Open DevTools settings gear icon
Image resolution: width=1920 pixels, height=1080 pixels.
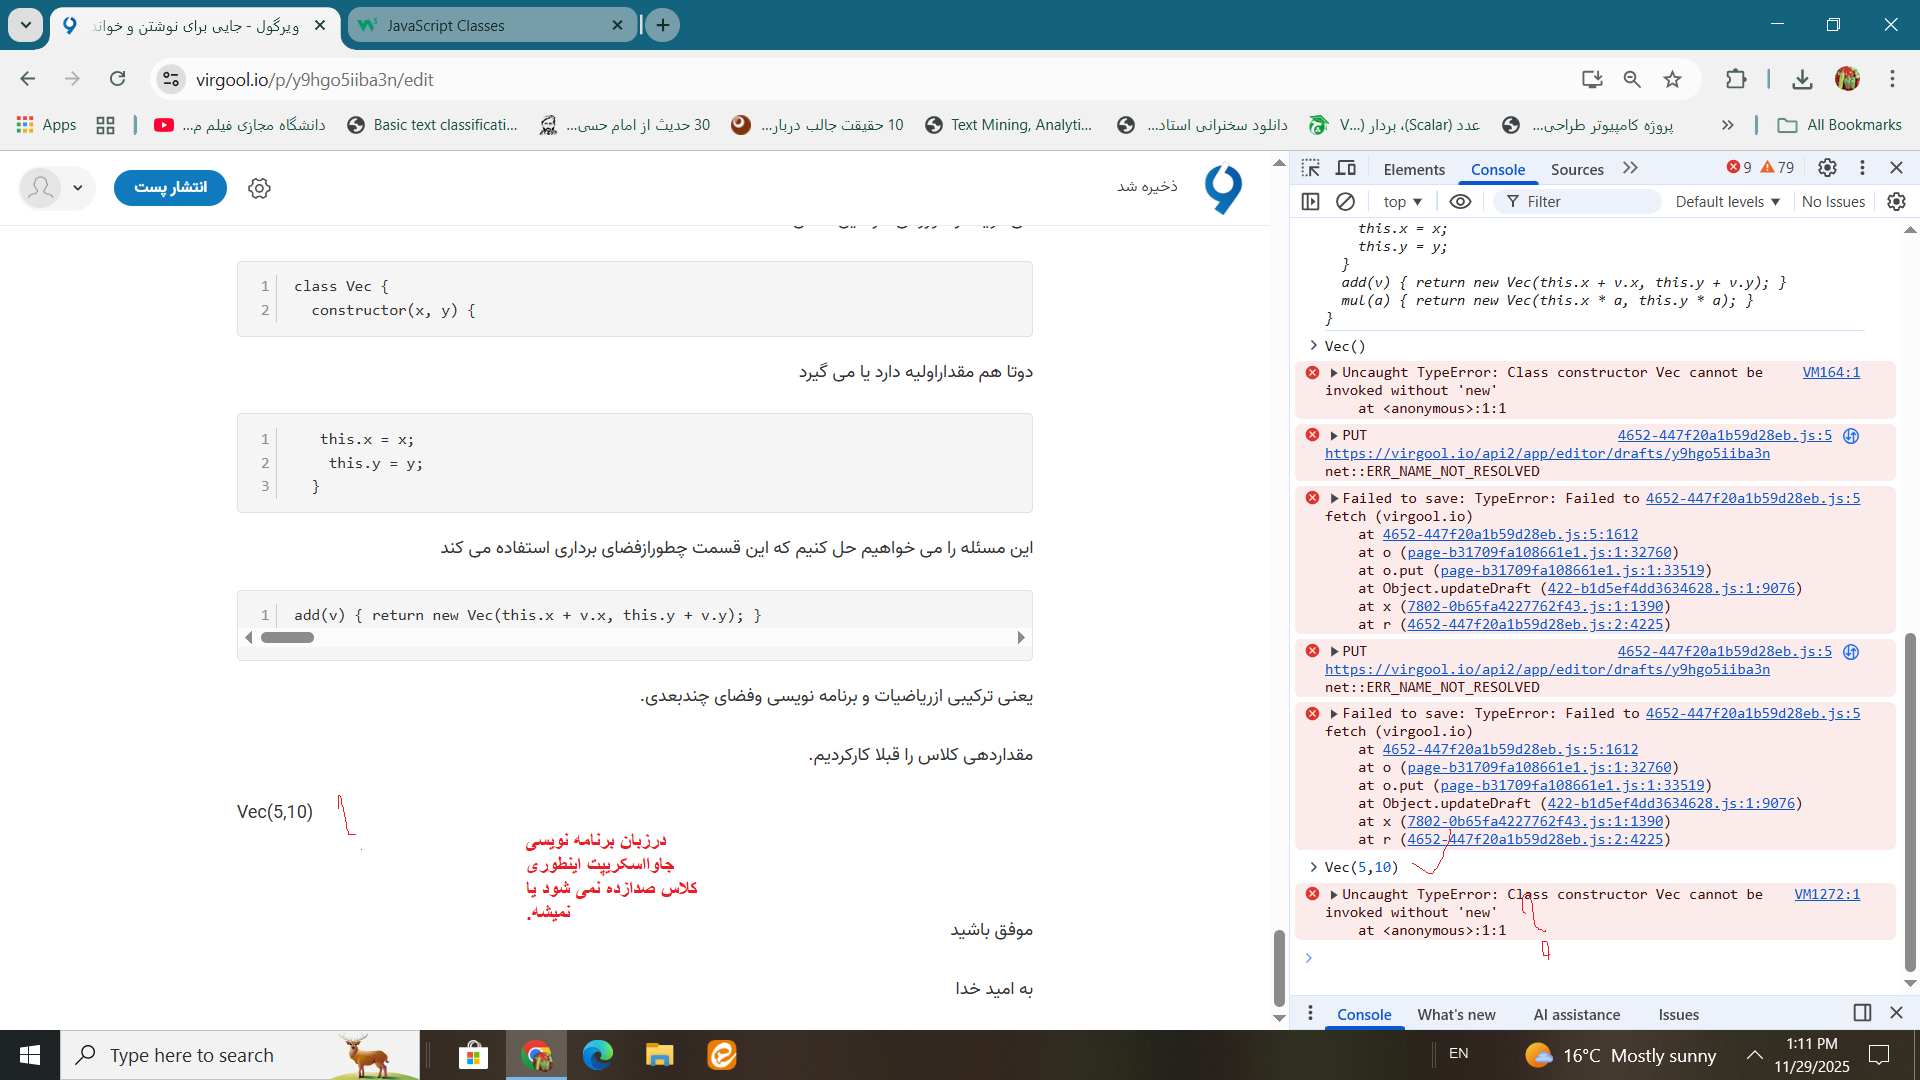click(x=1827, y=168)
